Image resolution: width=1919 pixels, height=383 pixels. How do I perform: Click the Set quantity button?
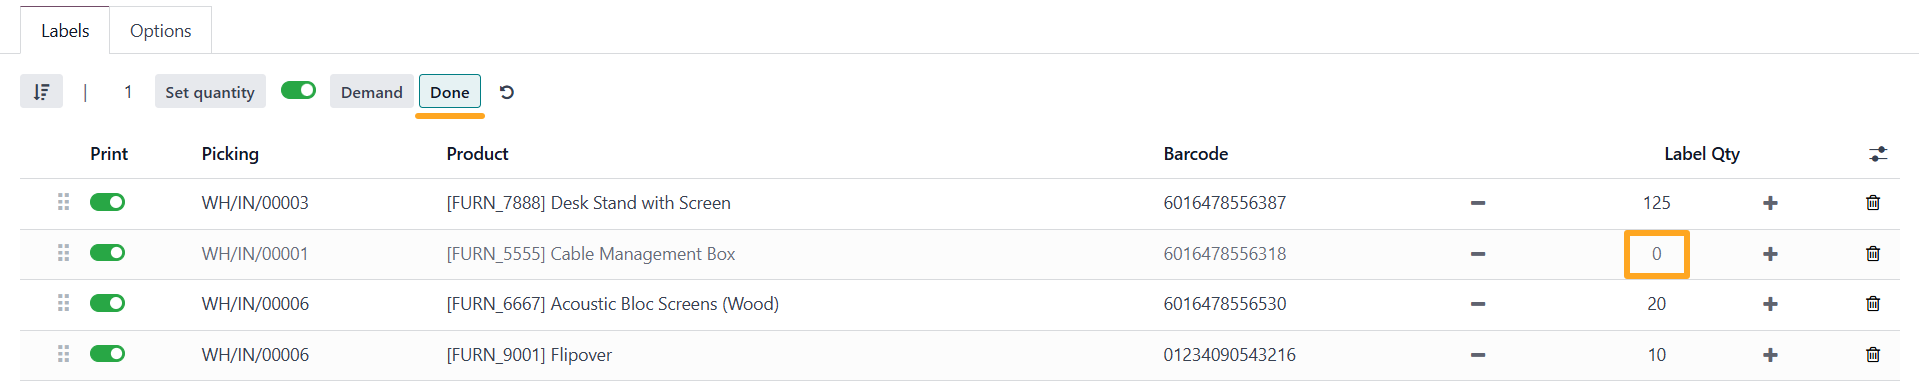tap(210, 92)
